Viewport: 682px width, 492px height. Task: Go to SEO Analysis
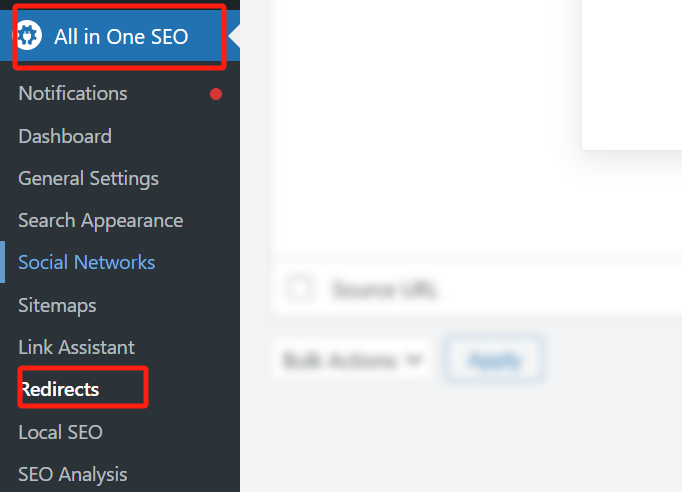point(72,474)
